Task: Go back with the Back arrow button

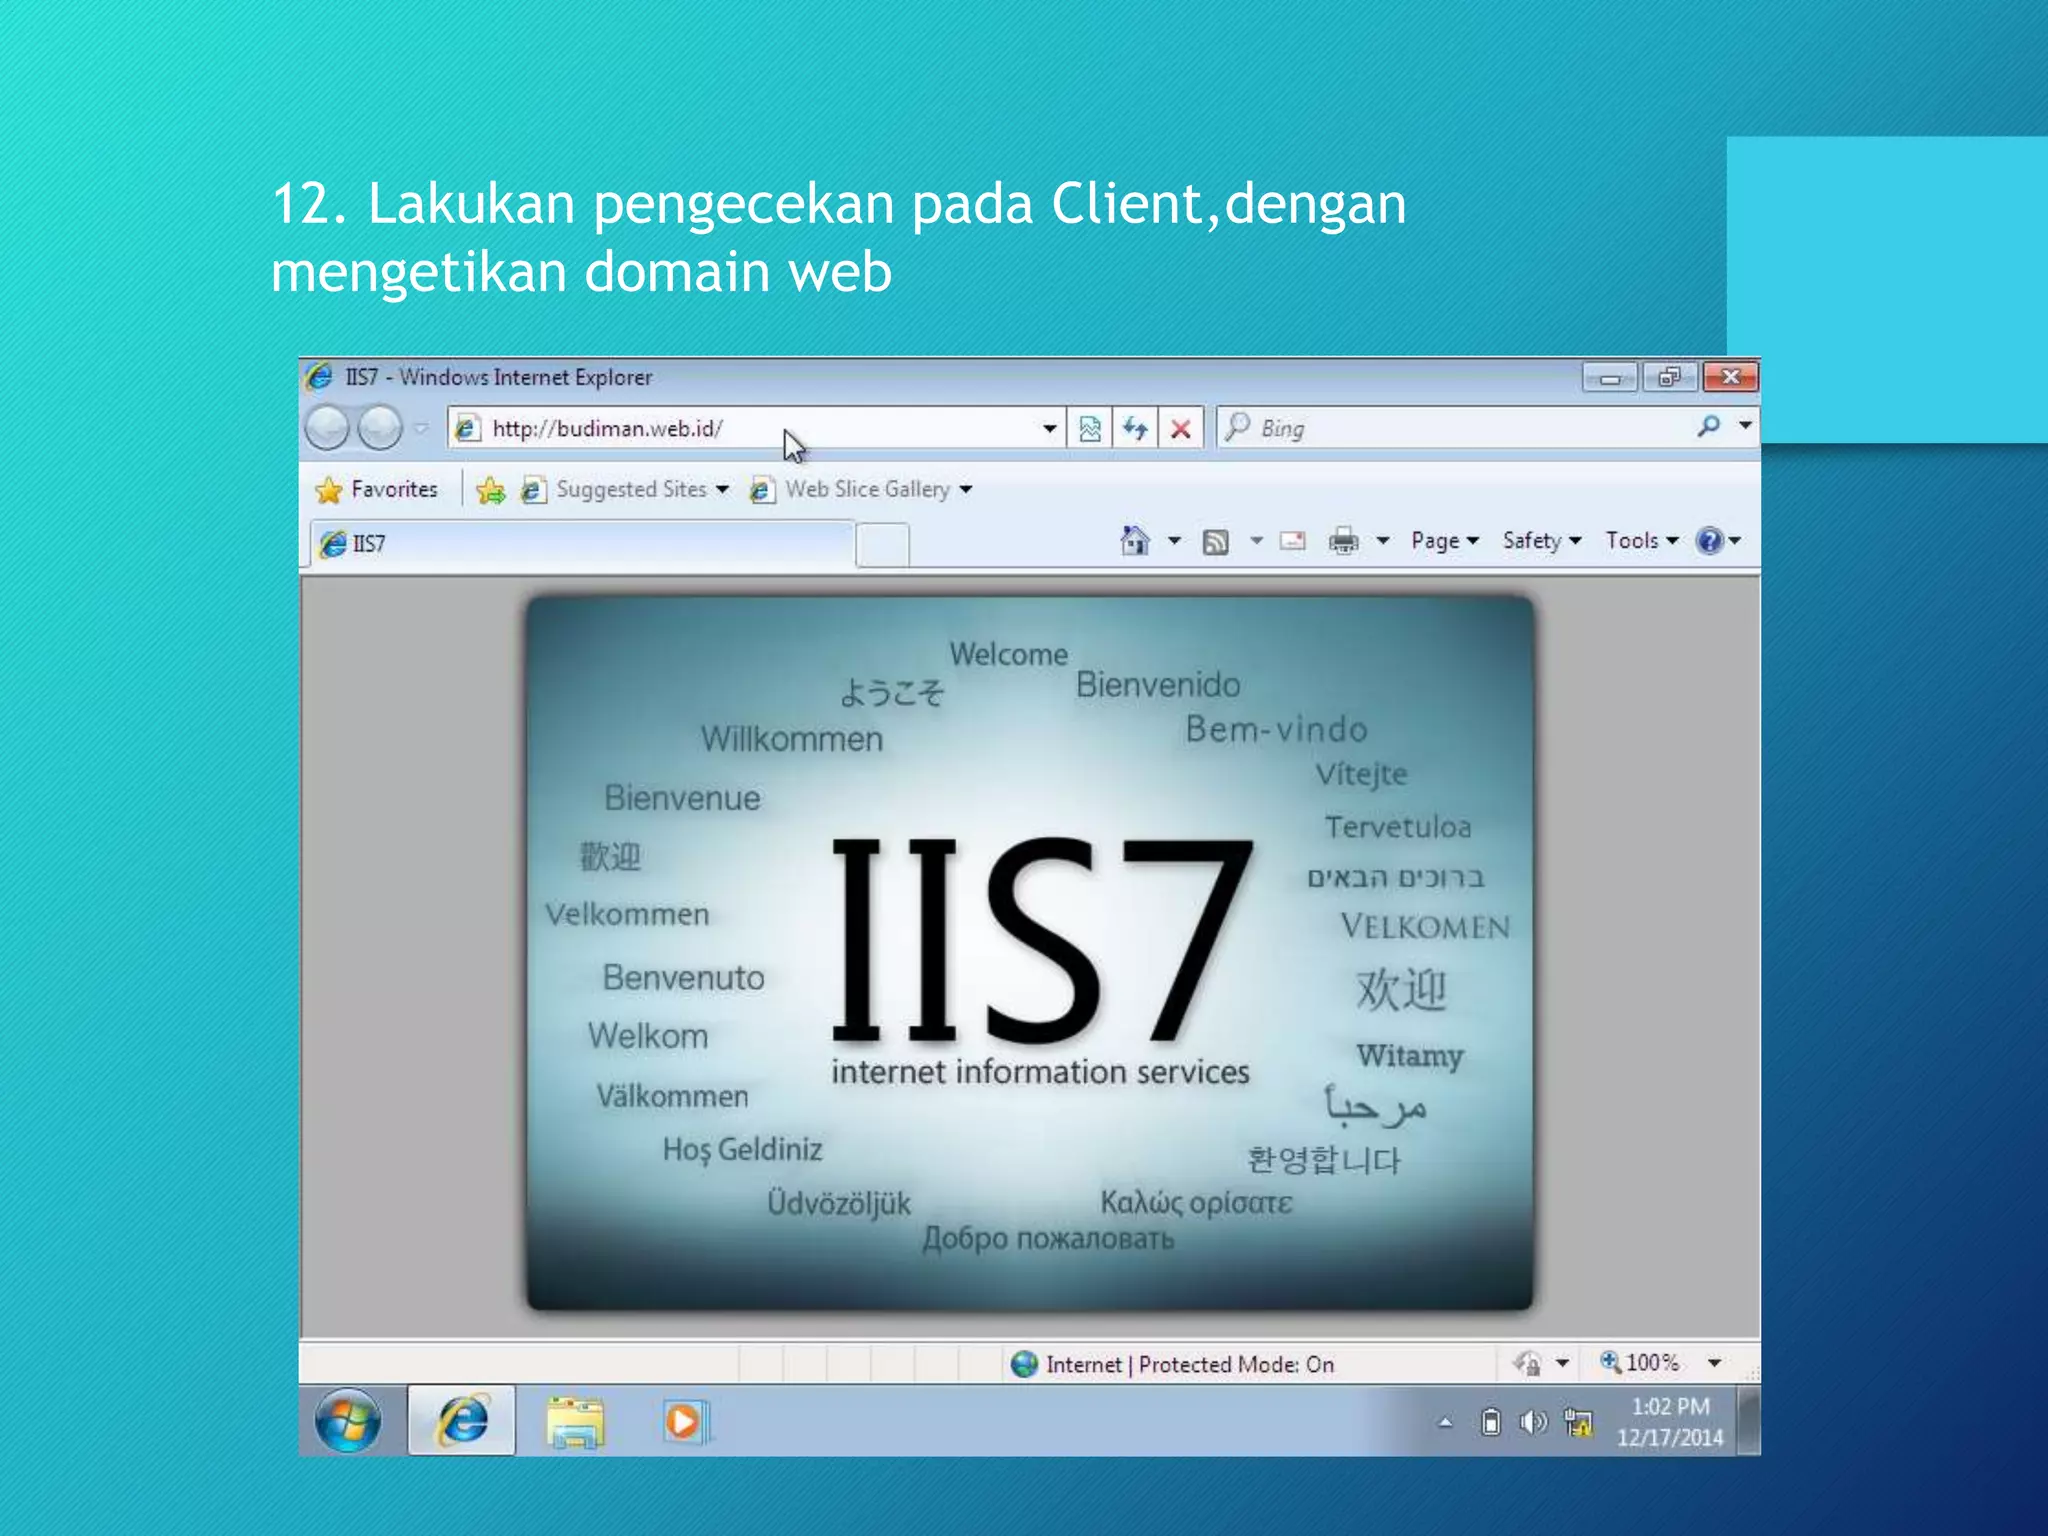Action: [327, 429]
